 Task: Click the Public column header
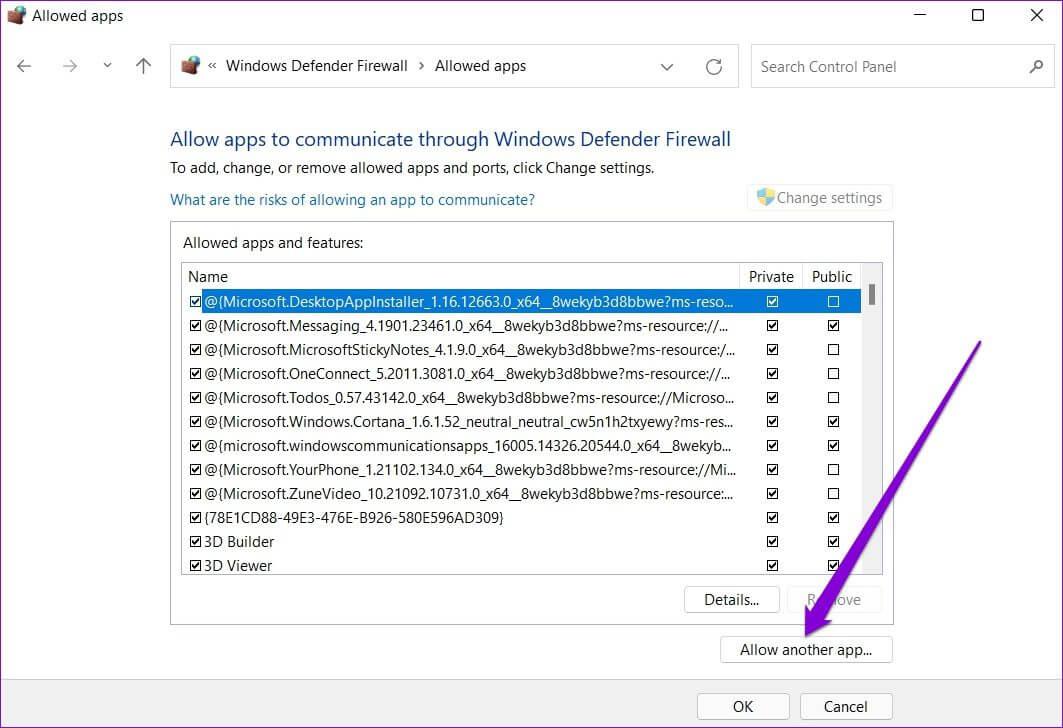point(832,277)
